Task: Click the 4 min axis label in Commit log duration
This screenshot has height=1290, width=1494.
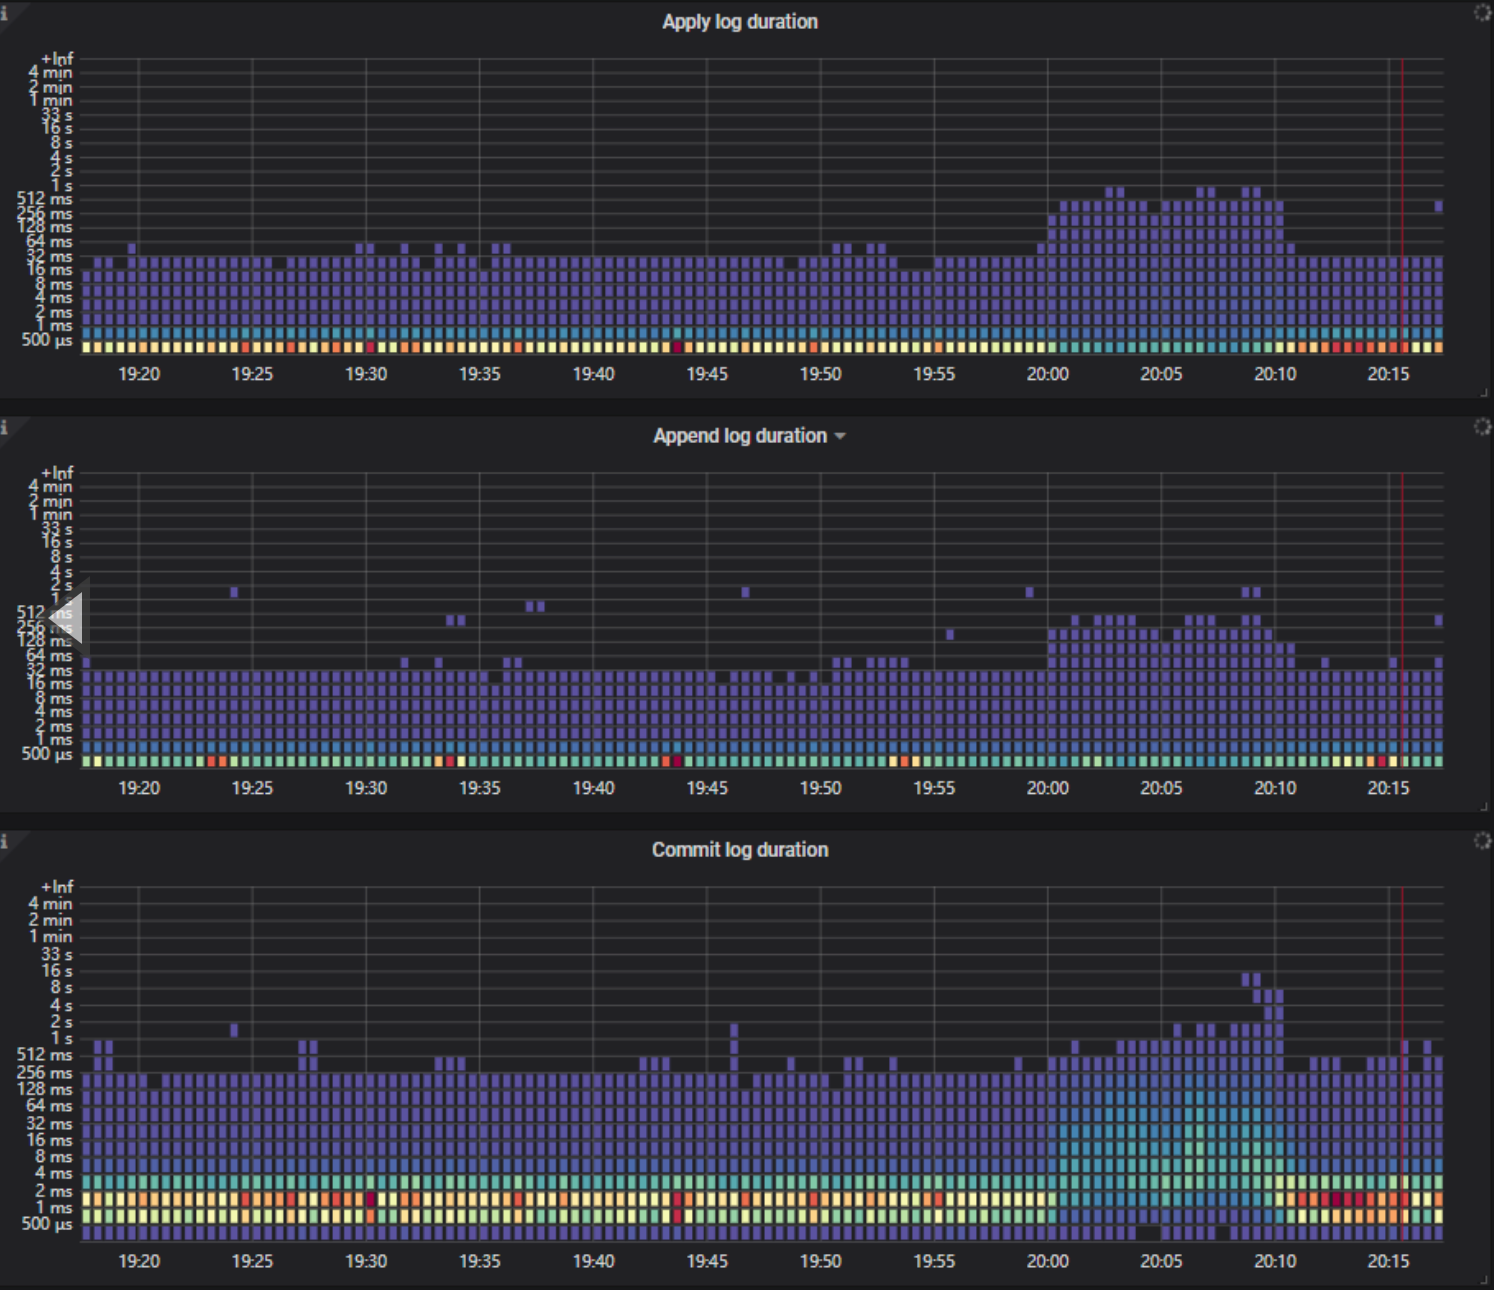Action: 50,904
